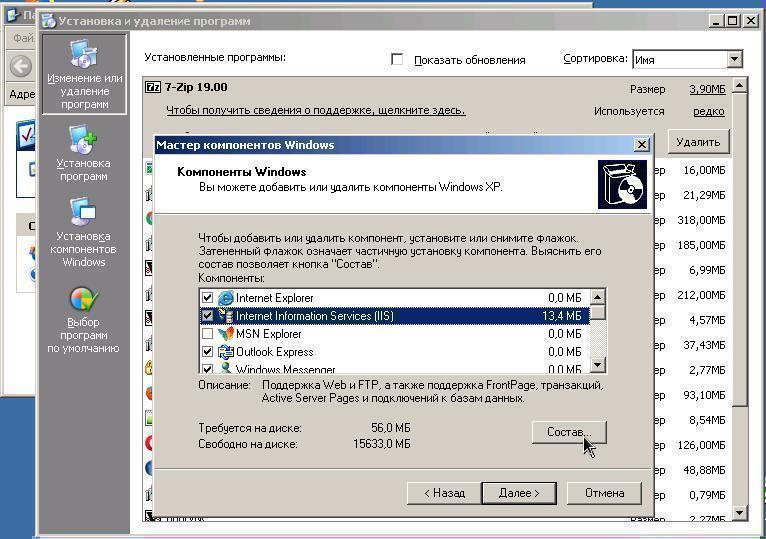766x539 pixels.
Task: Click the Отмена button
Action: [x=604, y=493]
